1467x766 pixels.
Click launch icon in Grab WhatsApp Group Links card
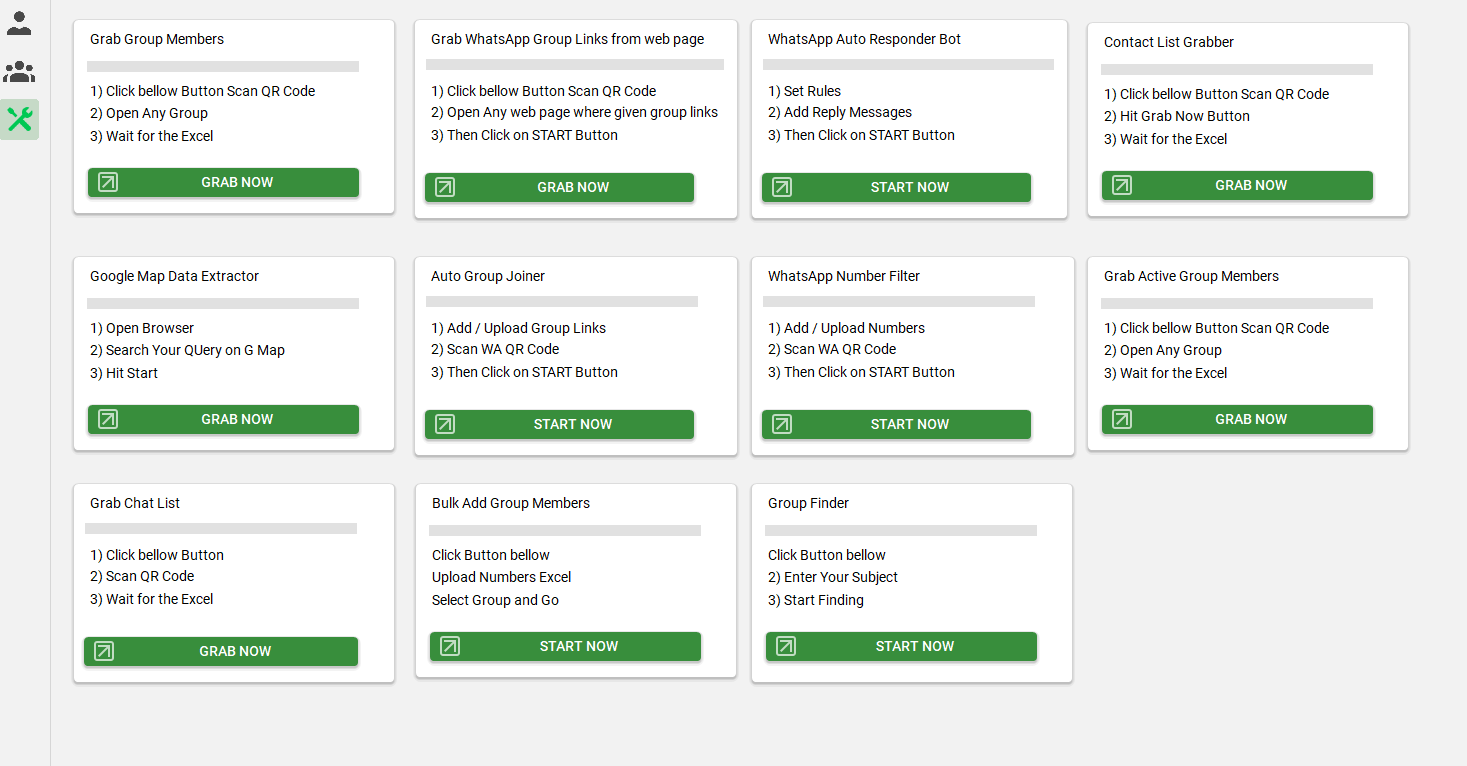[x=445, y=187]
